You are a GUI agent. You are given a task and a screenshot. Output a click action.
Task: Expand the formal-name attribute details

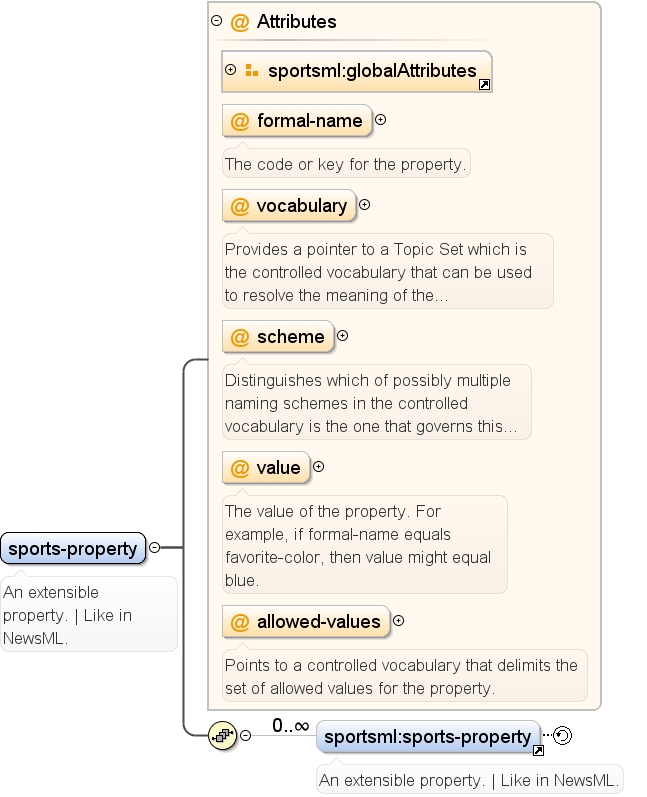[x=380, y=120]
